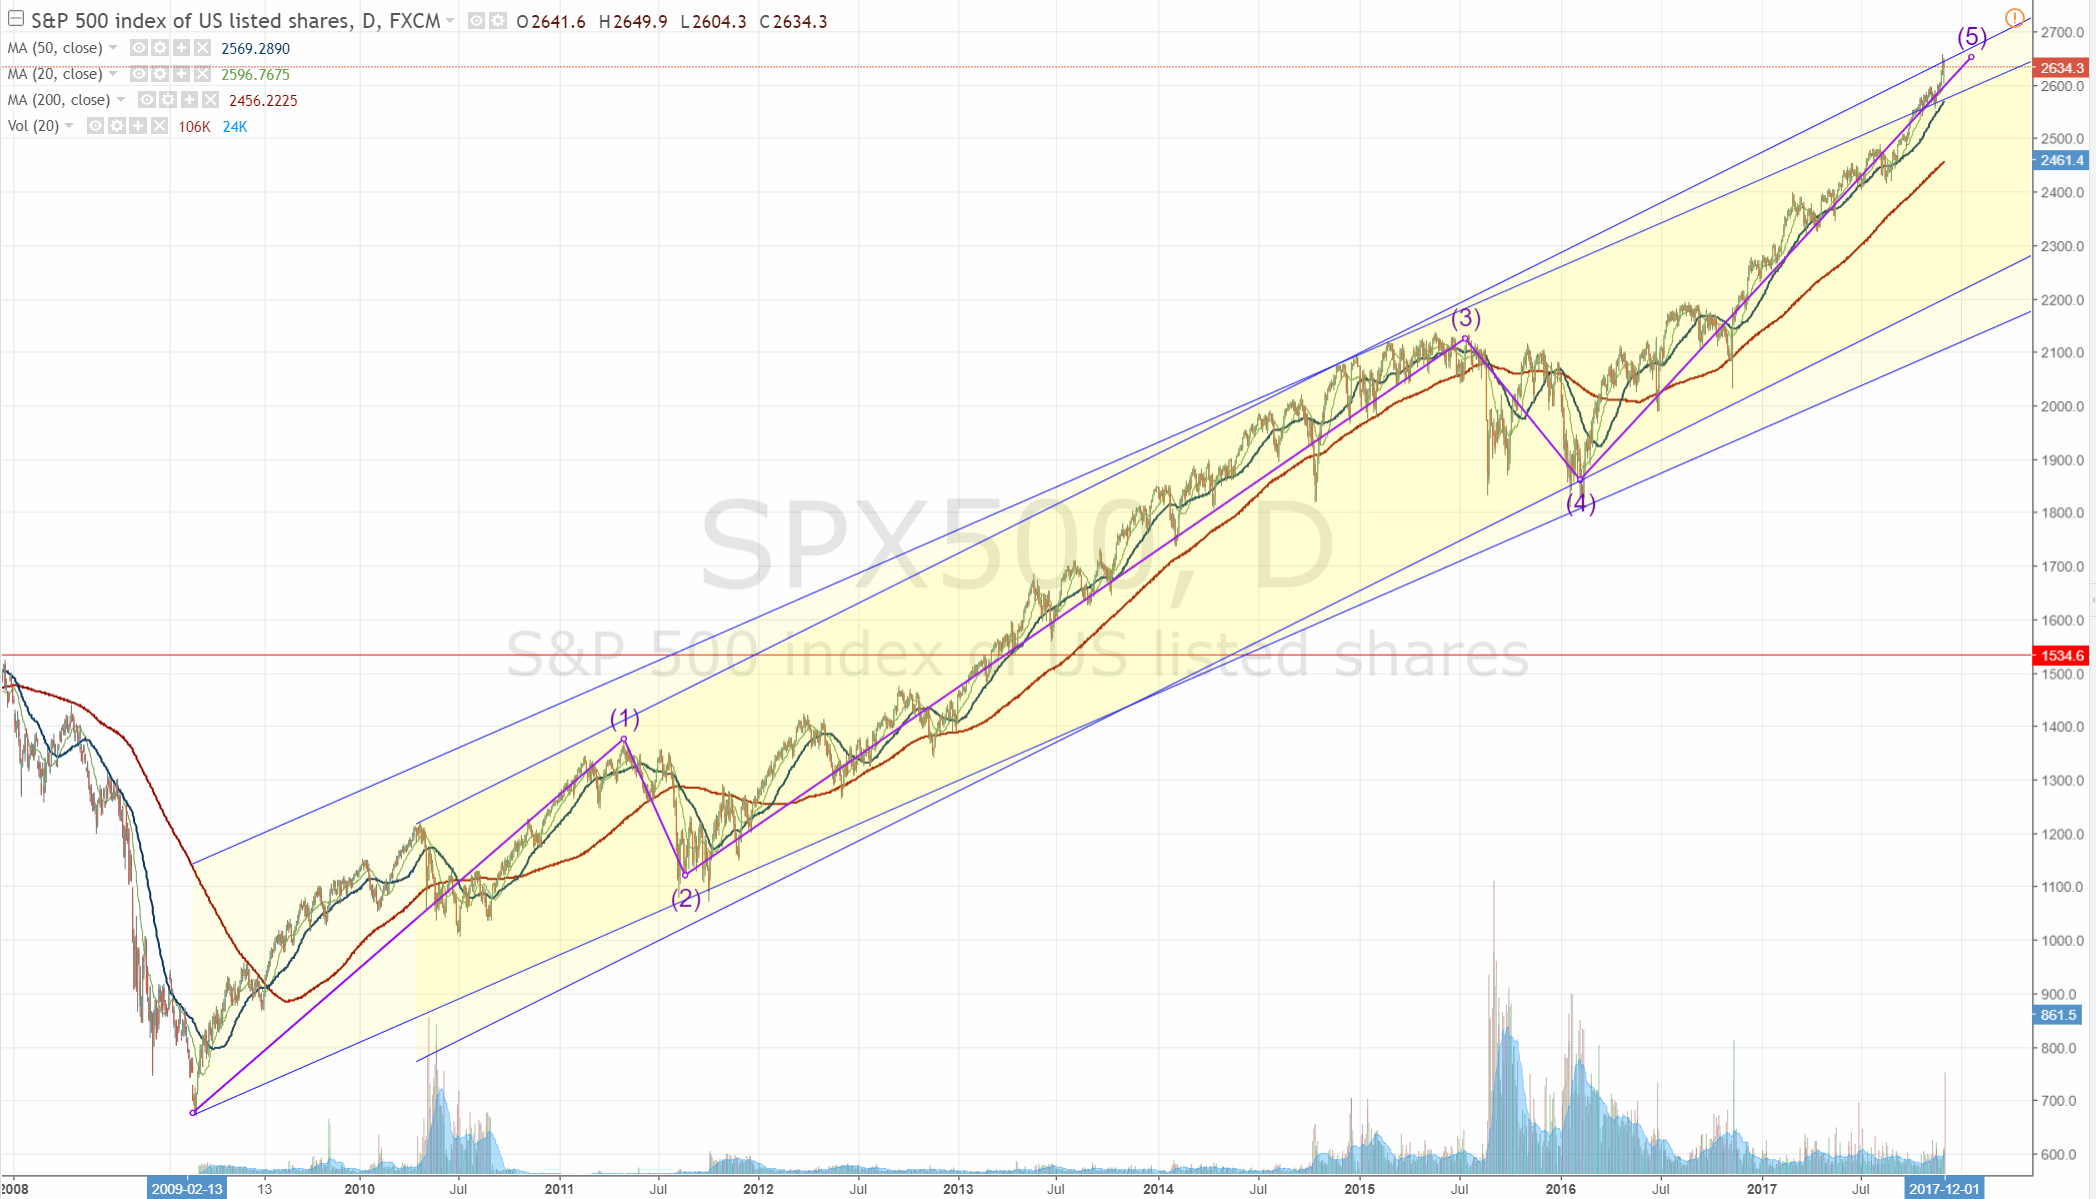Screen dimensions: 2096x1199
Task: Click the plus icon for MA (20, close)
Action: pos(181,74)
